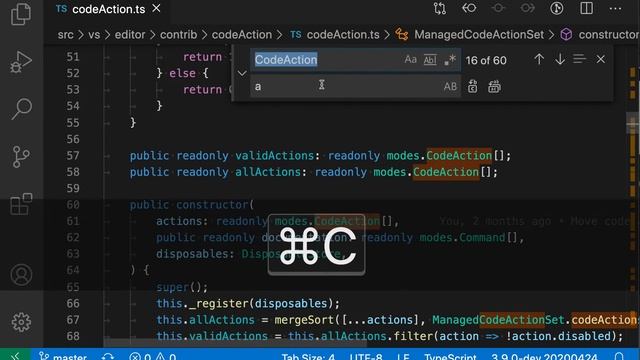Change end of line sequence 'LF'
This screenshot has height=360, width=640.
tap(403, 356)
